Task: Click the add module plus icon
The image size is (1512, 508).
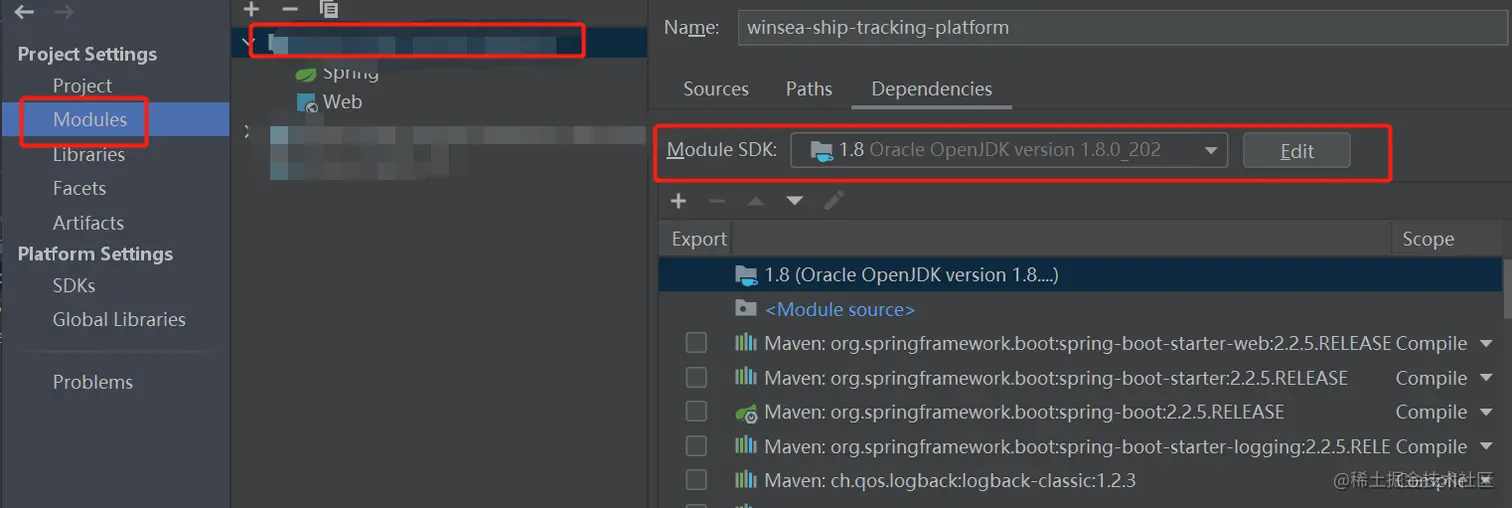Action: coord(251,9)
